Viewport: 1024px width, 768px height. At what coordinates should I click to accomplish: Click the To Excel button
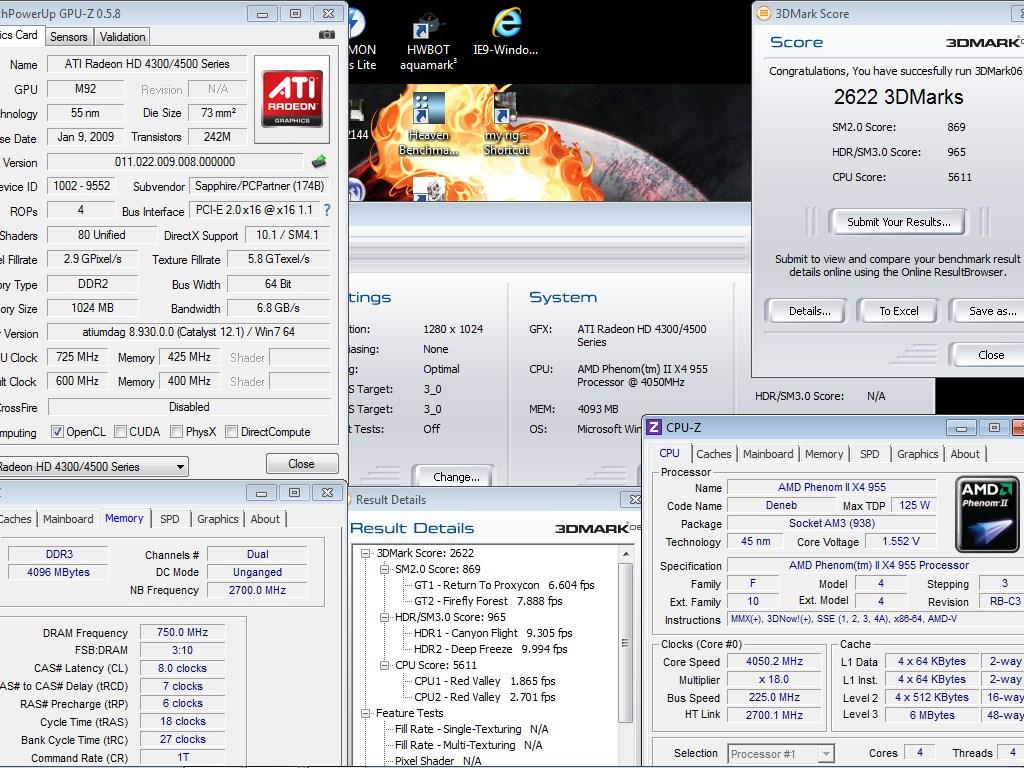[x=899, y=311]
